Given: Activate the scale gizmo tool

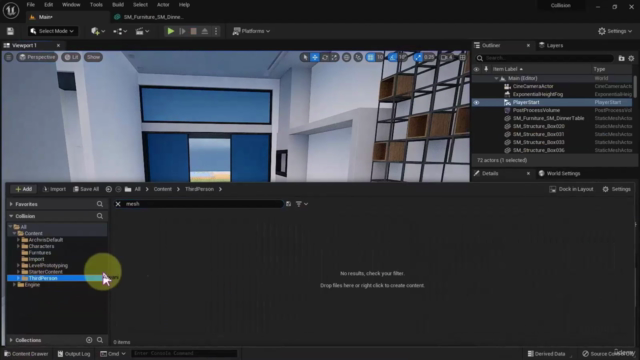Looking at the screenshot, I should point(335,58).
